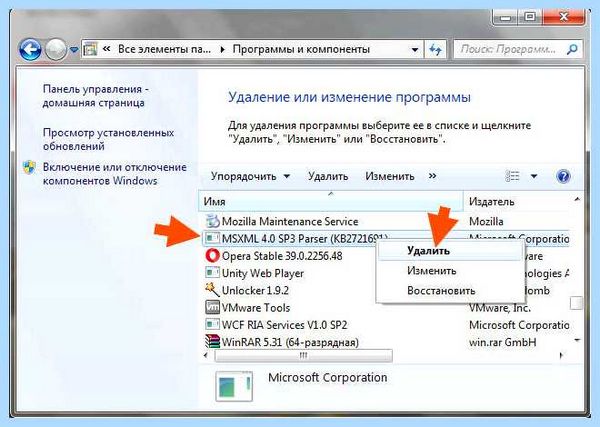The image size is (600, 427).
Task: Open recent pages dropdown beside navigation arrows
Action: pyautogui.click(x=74, y=50)
